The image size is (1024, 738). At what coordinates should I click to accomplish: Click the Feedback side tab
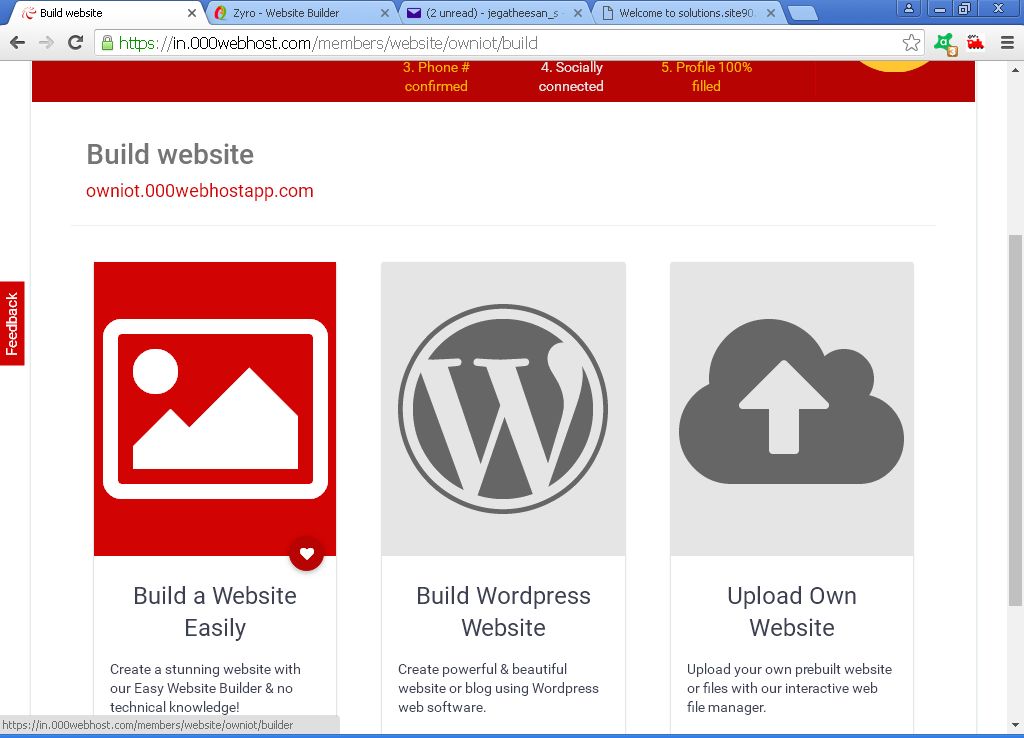point(12,323)
